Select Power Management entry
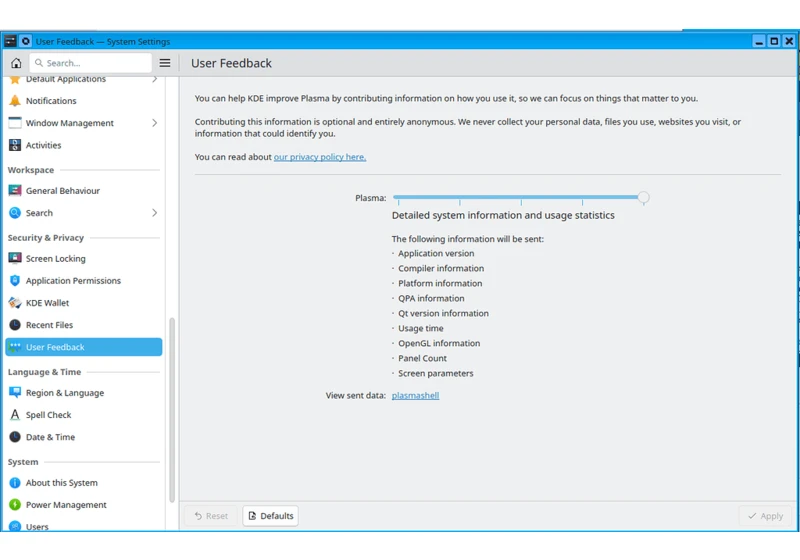This screenshot has width=800, height=560. pyautogui.click(x=84, y=504)
